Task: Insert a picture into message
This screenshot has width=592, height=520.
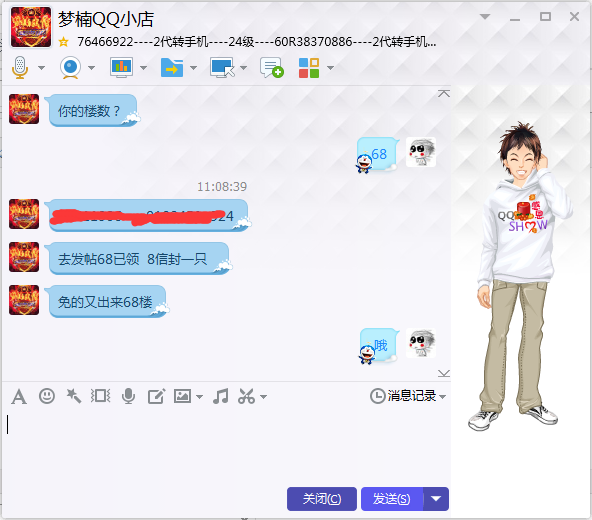Action: (x=182, y=396)
